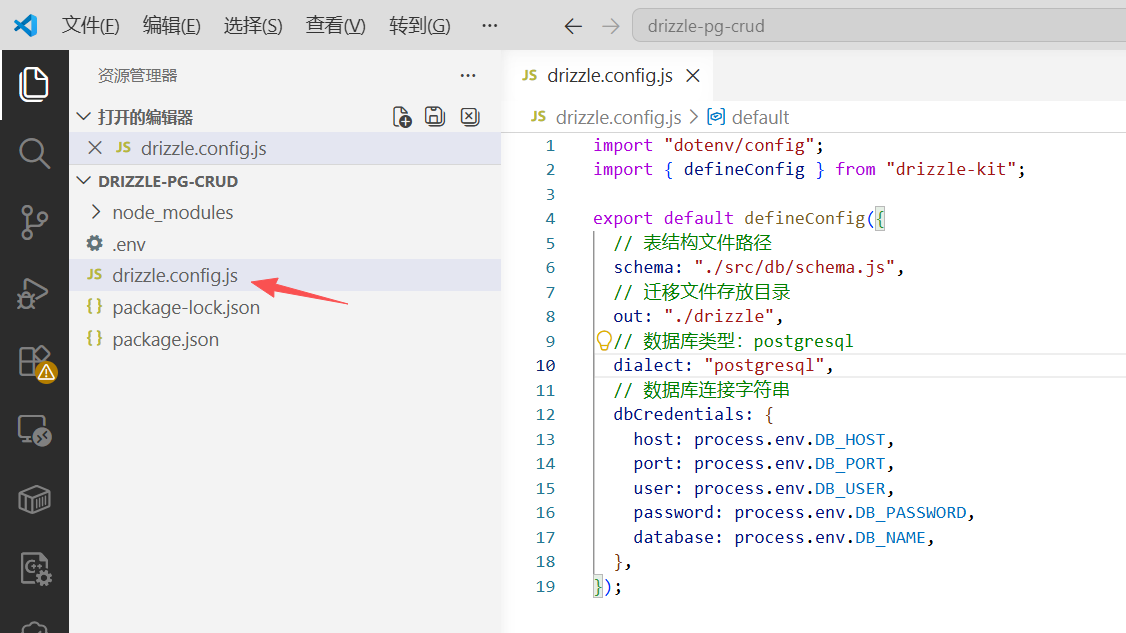The image size is (1126, 633).
Task: Click line number 10 in gutter
Action: pos(546,365)
